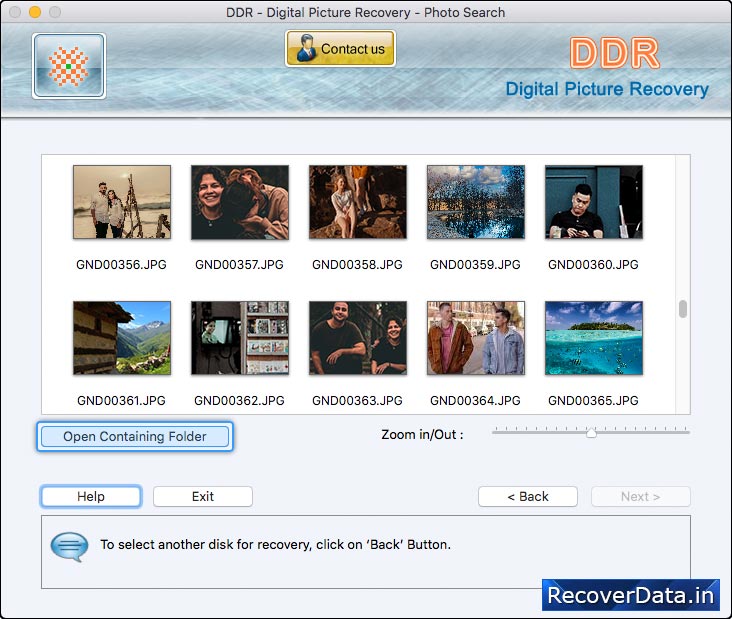Click the Zoom in/Out slider handle
Viewport: 732px width, 619px height.
point(591,433)
